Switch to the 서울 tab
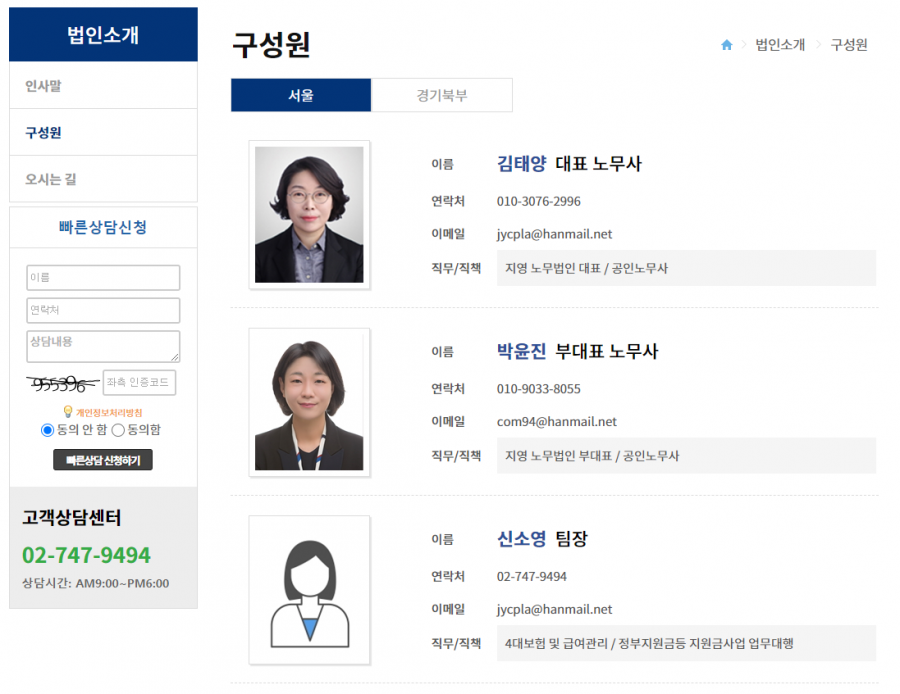900x694 pixels. (x=301, y=96)
